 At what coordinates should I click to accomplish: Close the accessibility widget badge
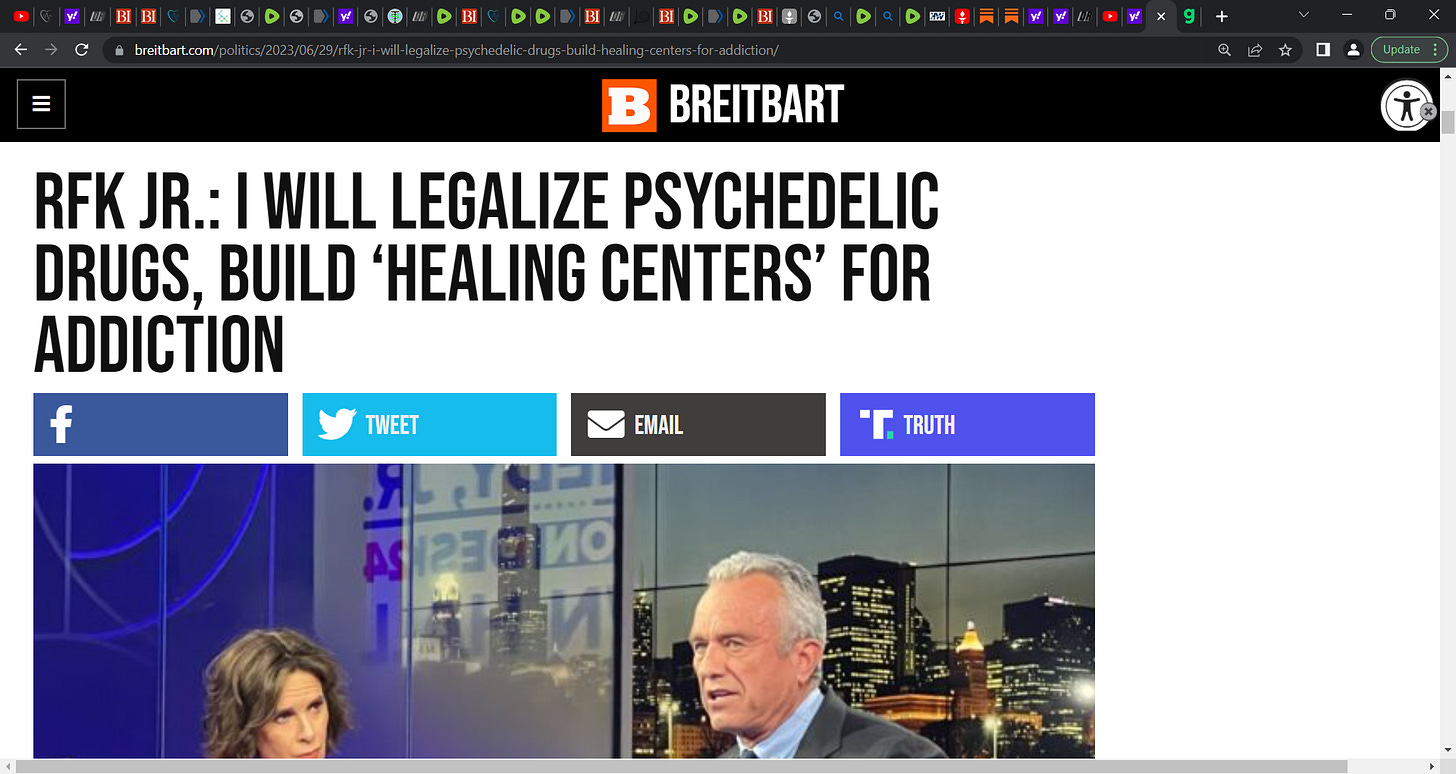click(1429, 111)
